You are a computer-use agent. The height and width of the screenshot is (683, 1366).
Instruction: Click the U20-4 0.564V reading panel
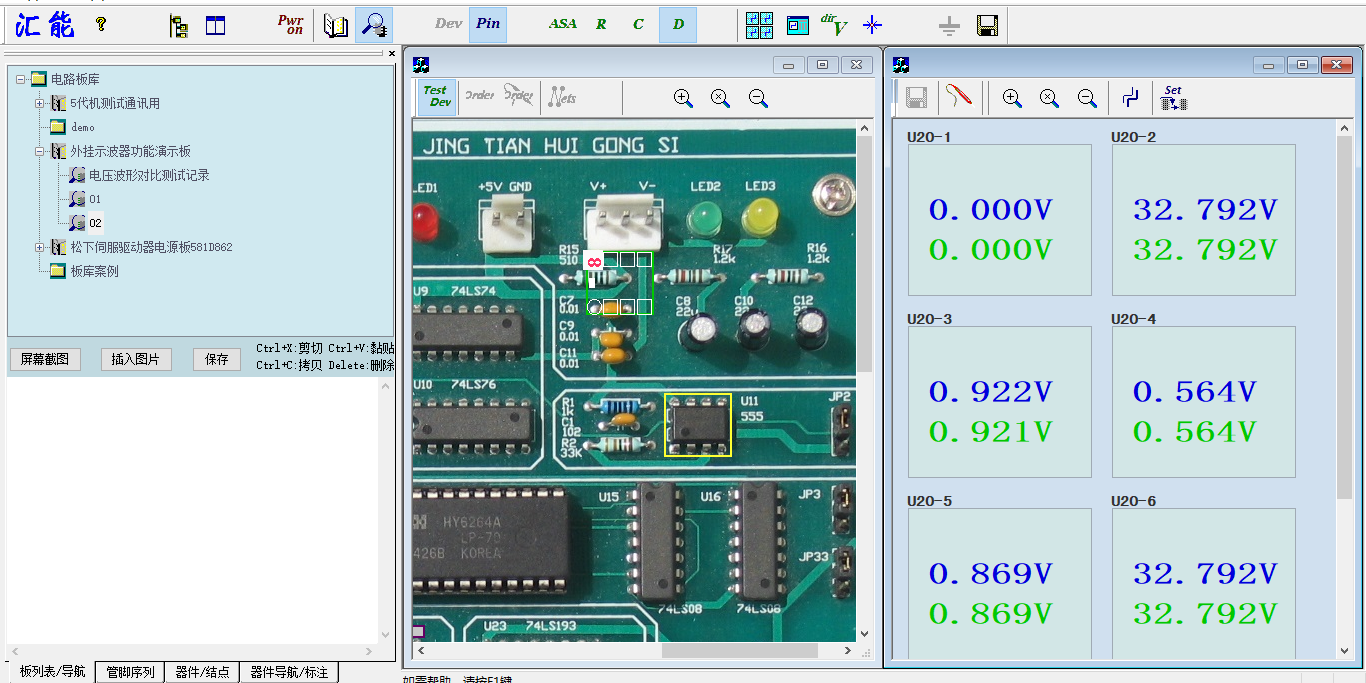point(1204,402)
